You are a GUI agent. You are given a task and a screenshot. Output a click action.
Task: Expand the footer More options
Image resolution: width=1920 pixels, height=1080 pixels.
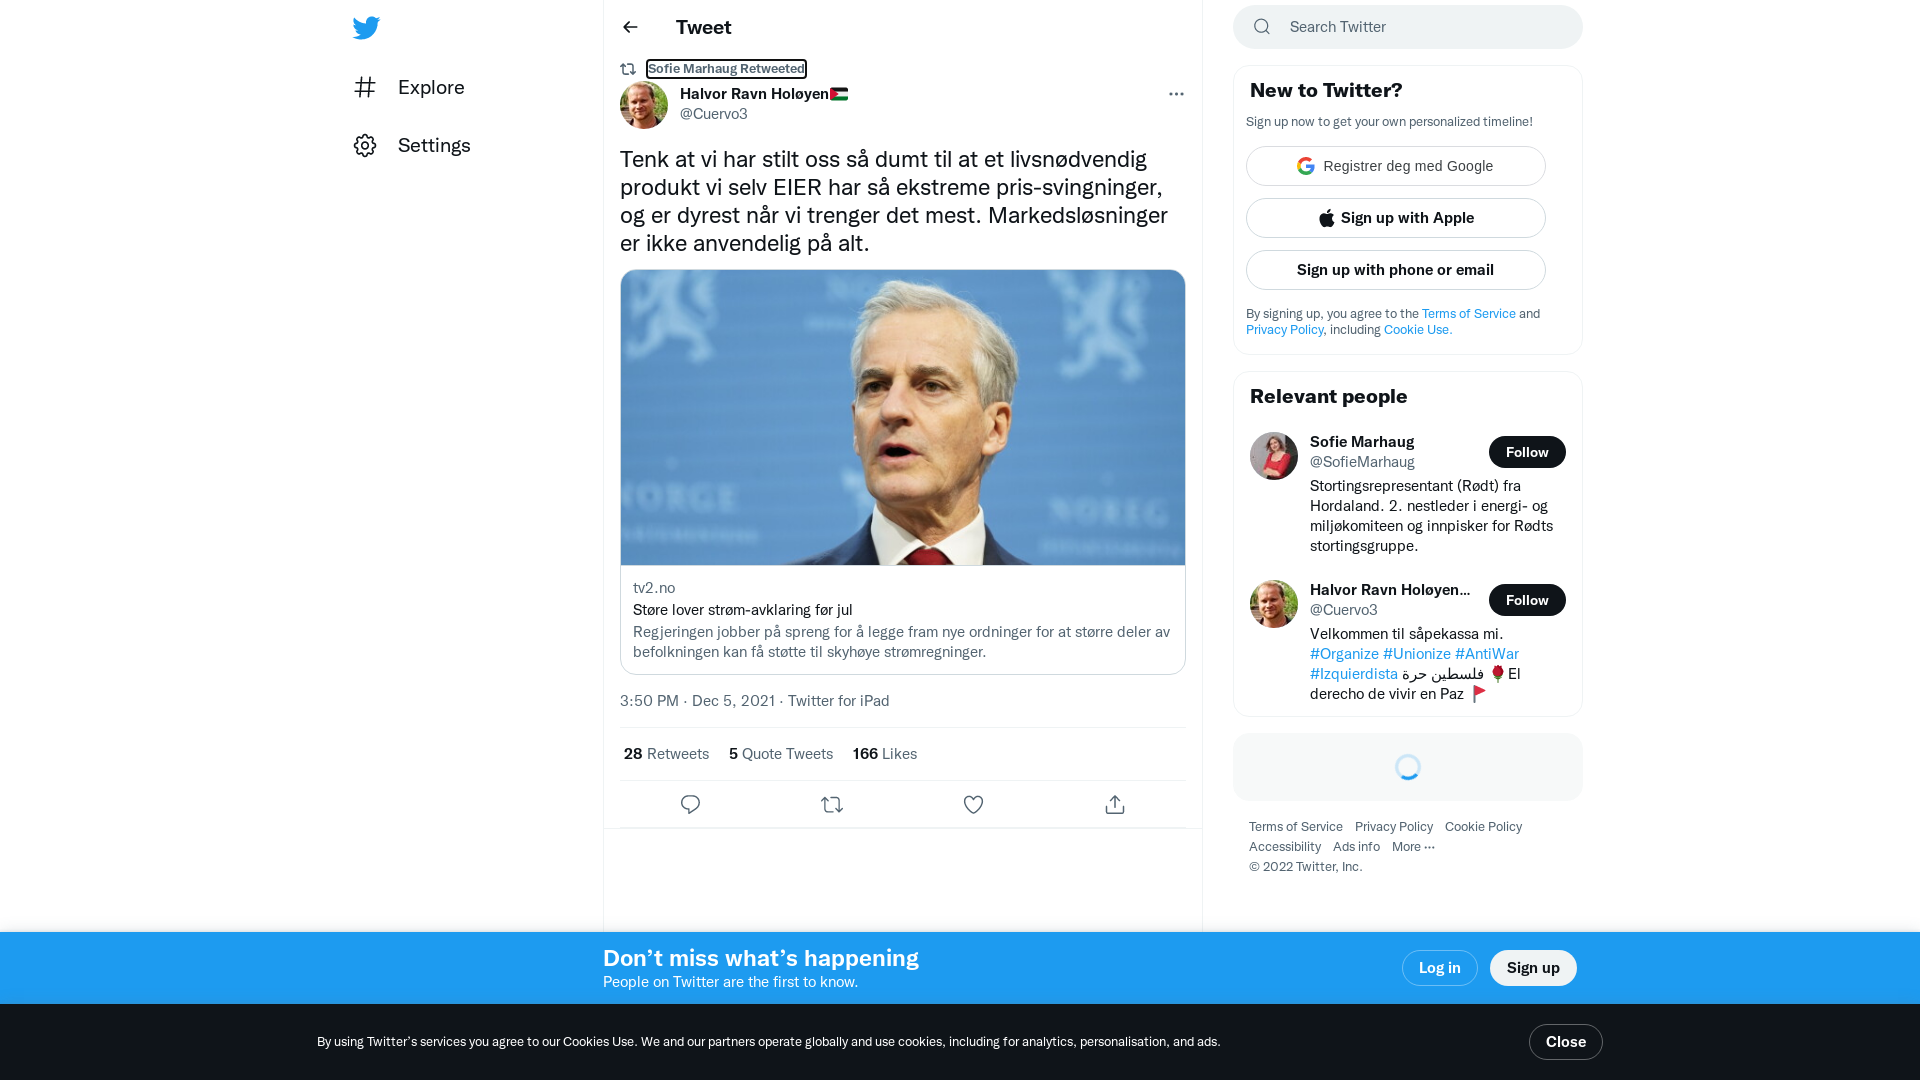tap(1413, 847)
